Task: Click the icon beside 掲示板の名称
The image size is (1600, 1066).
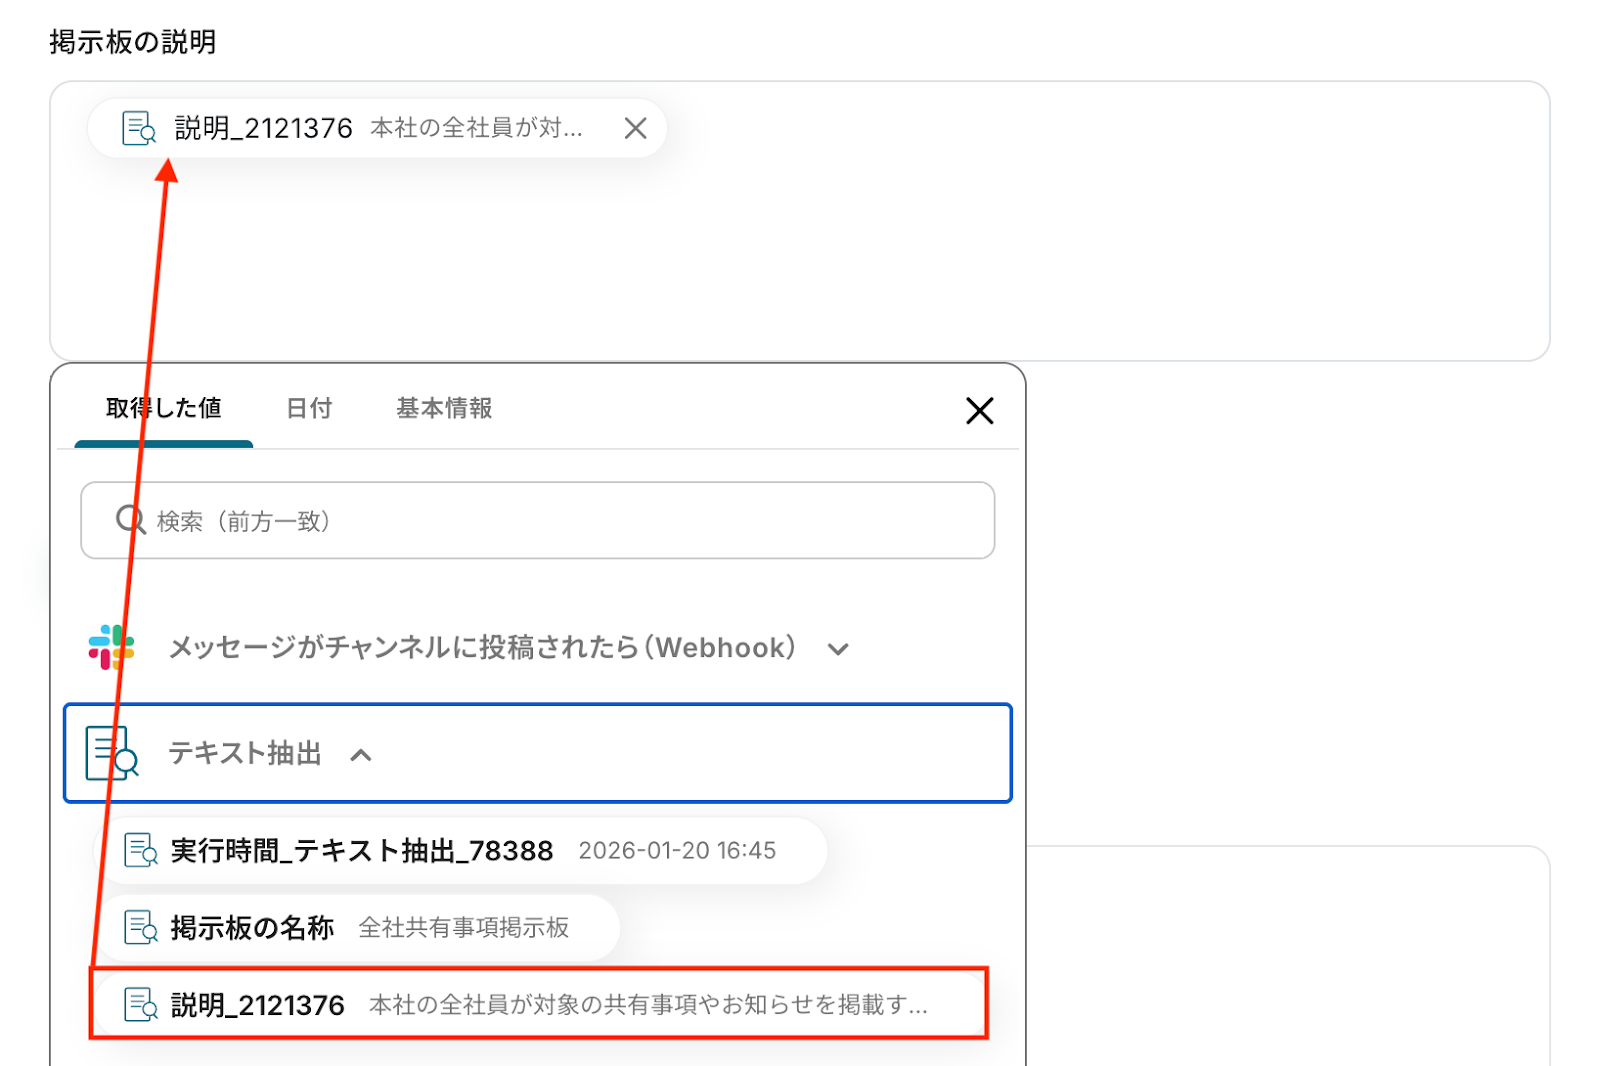Action: tap(140, 928)
